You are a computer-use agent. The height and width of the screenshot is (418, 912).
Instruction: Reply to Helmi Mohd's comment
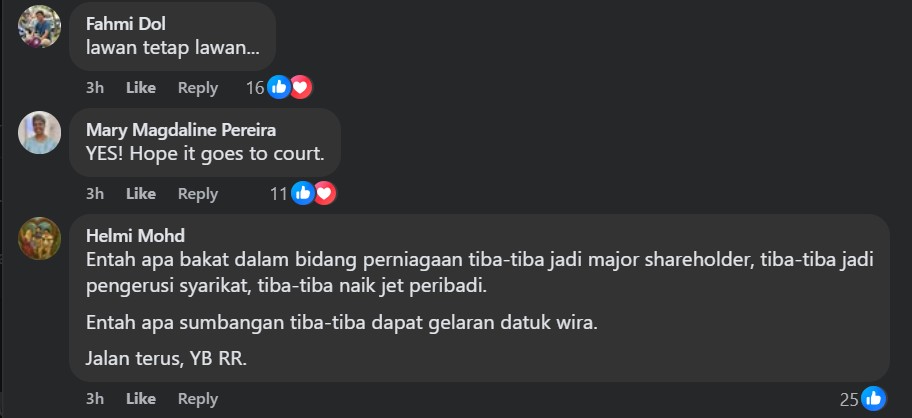(x=198, y=399)
